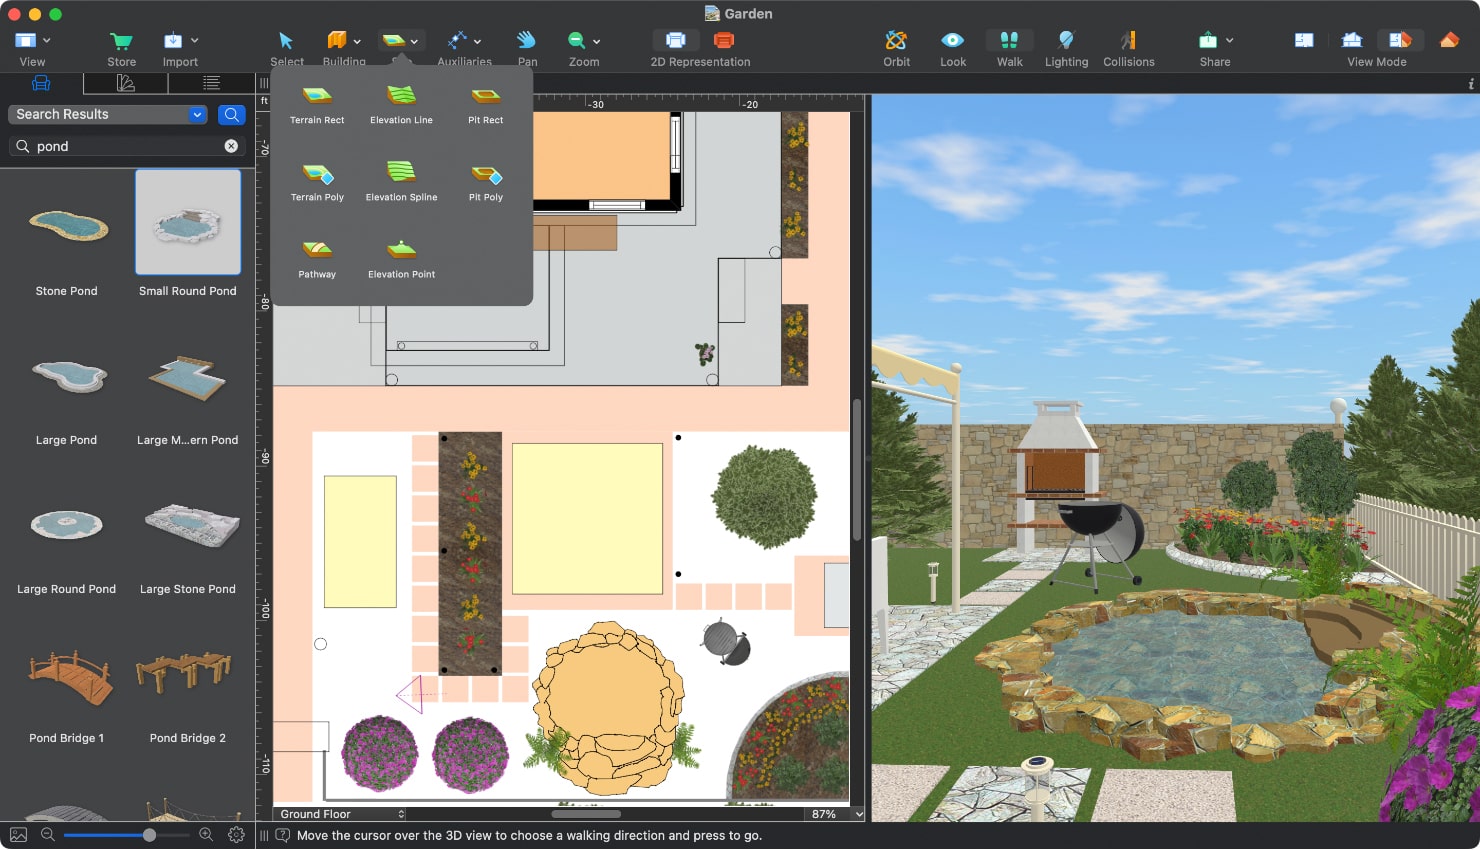Viewport: 1480px width, 850px height.
Task: Select the Pathway tool
Action: point(317,257)
